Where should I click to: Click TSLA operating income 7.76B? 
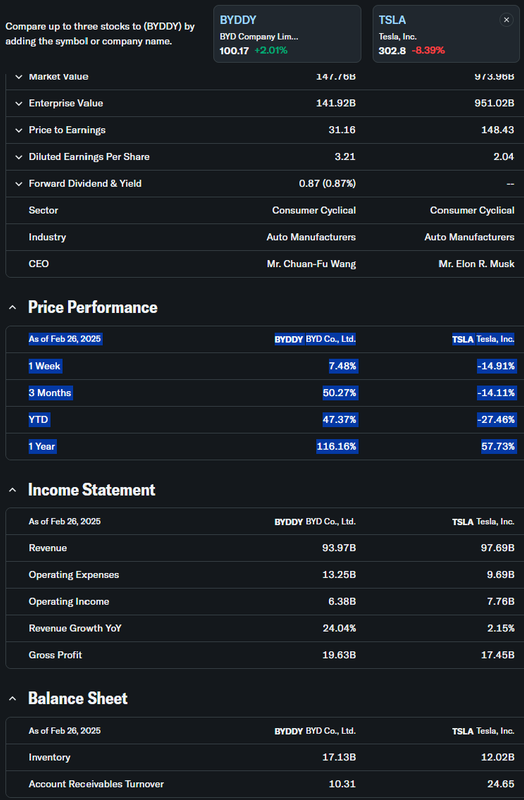click(x=501, y=602)
